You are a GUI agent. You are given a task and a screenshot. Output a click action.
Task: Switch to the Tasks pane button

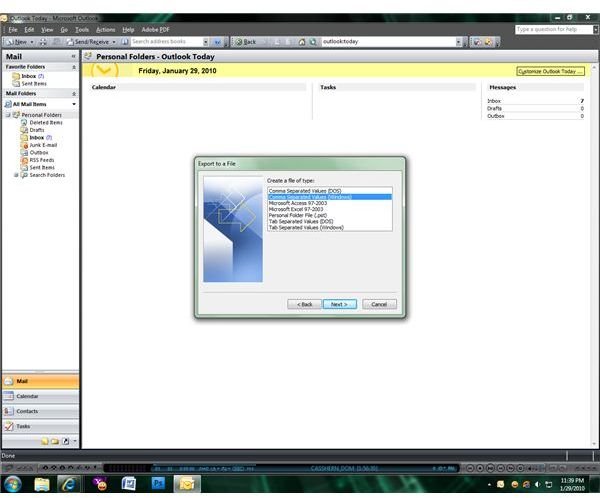[41, 426]
